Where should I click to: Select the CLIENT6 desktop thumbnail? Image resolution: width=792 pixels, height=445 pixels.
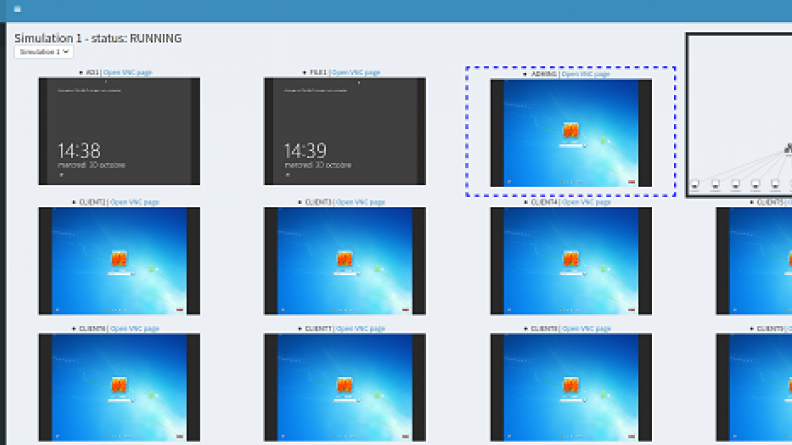(x=119, y=387)
